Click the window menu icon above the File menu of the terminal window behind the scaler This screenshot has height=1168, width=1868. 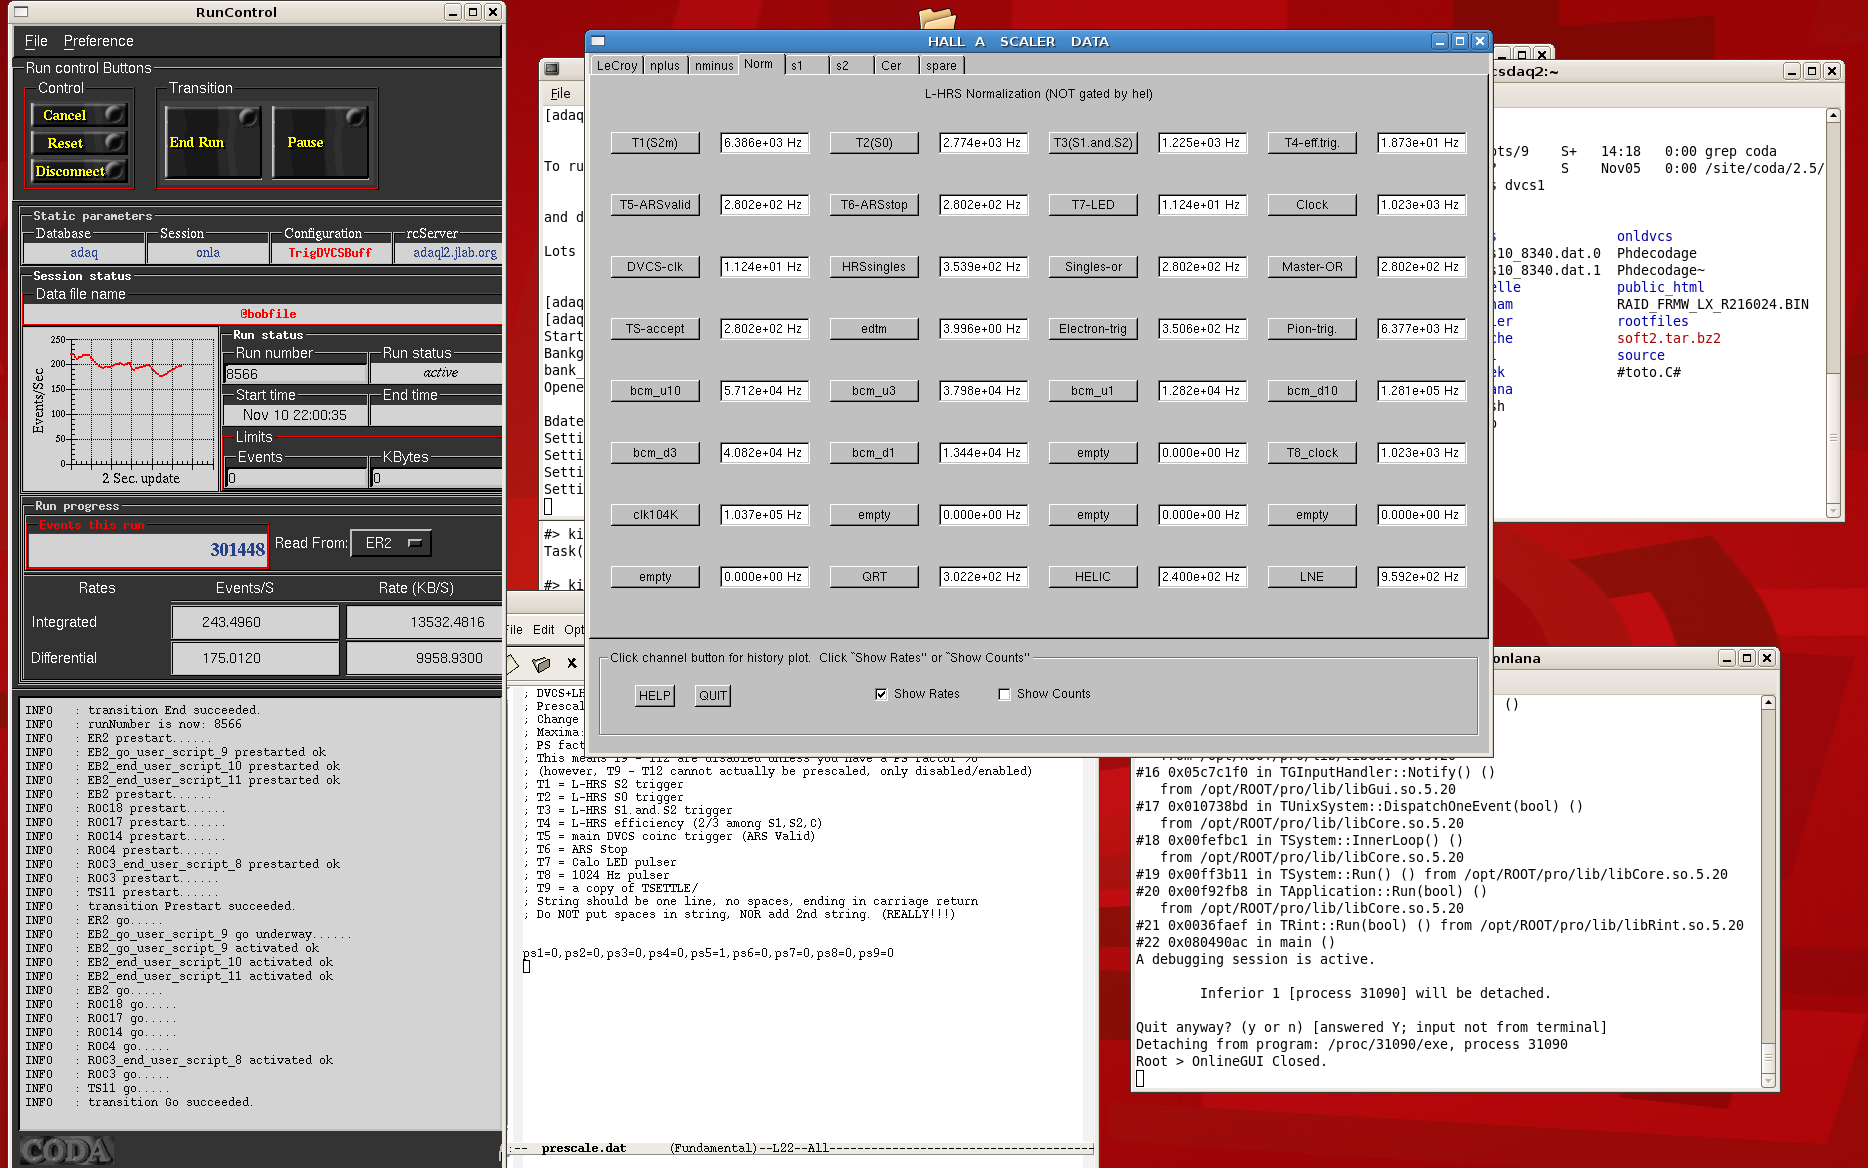(551, 68)
